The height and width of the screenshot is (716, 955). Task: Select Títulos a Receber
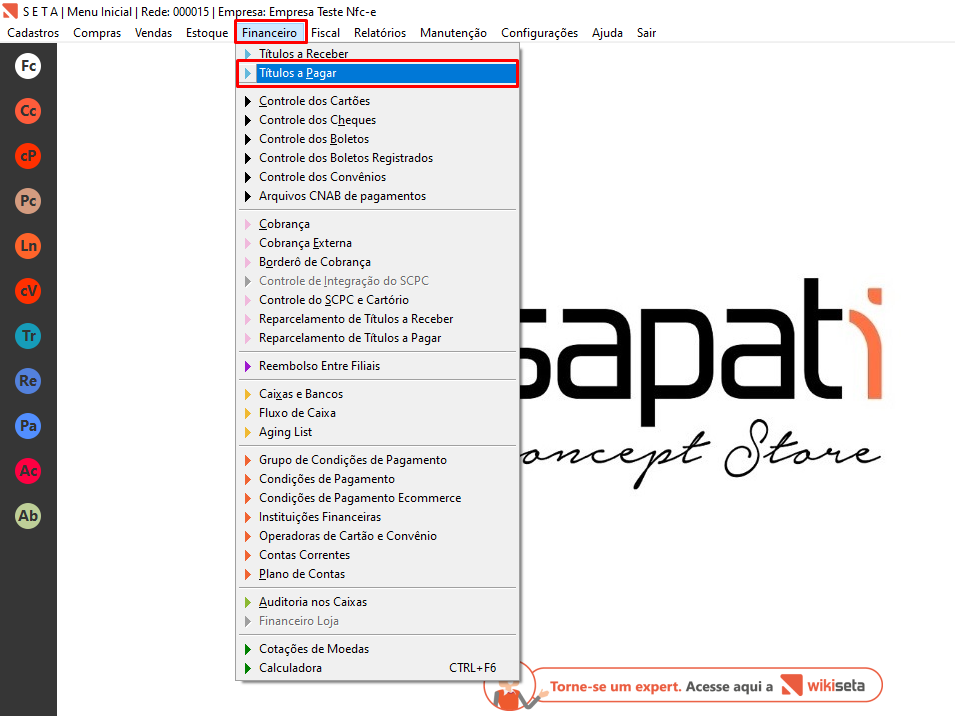[x=378, y=54]
